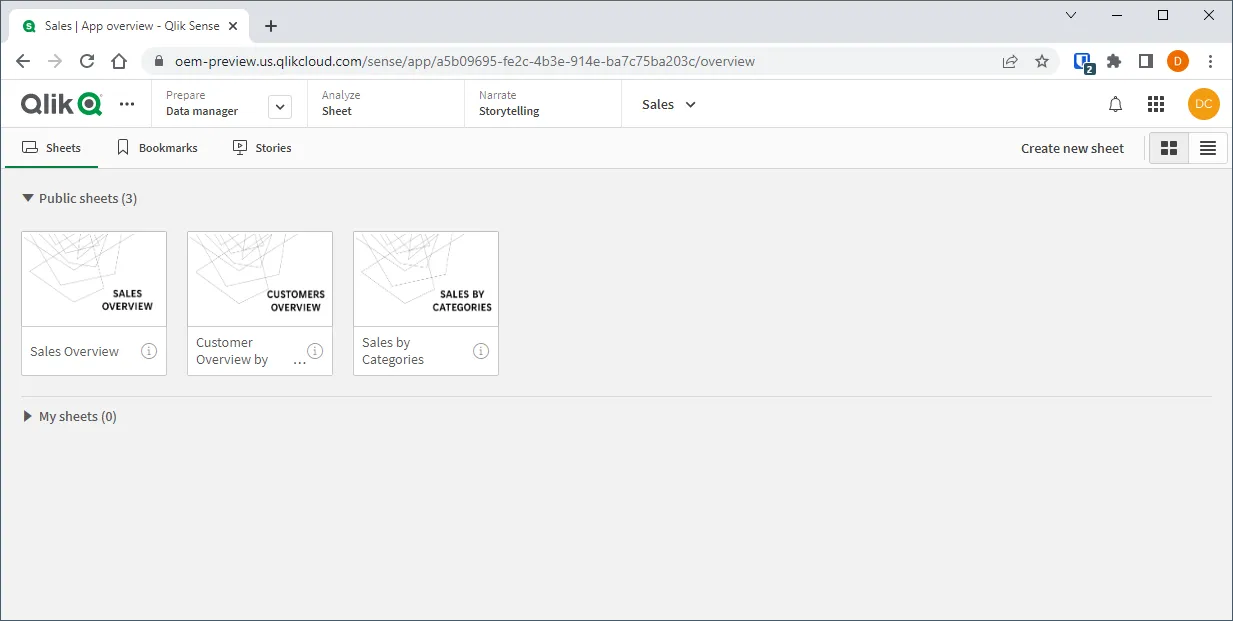Click Create new sheet
Screen dimensions: 1233x621
1071,147
